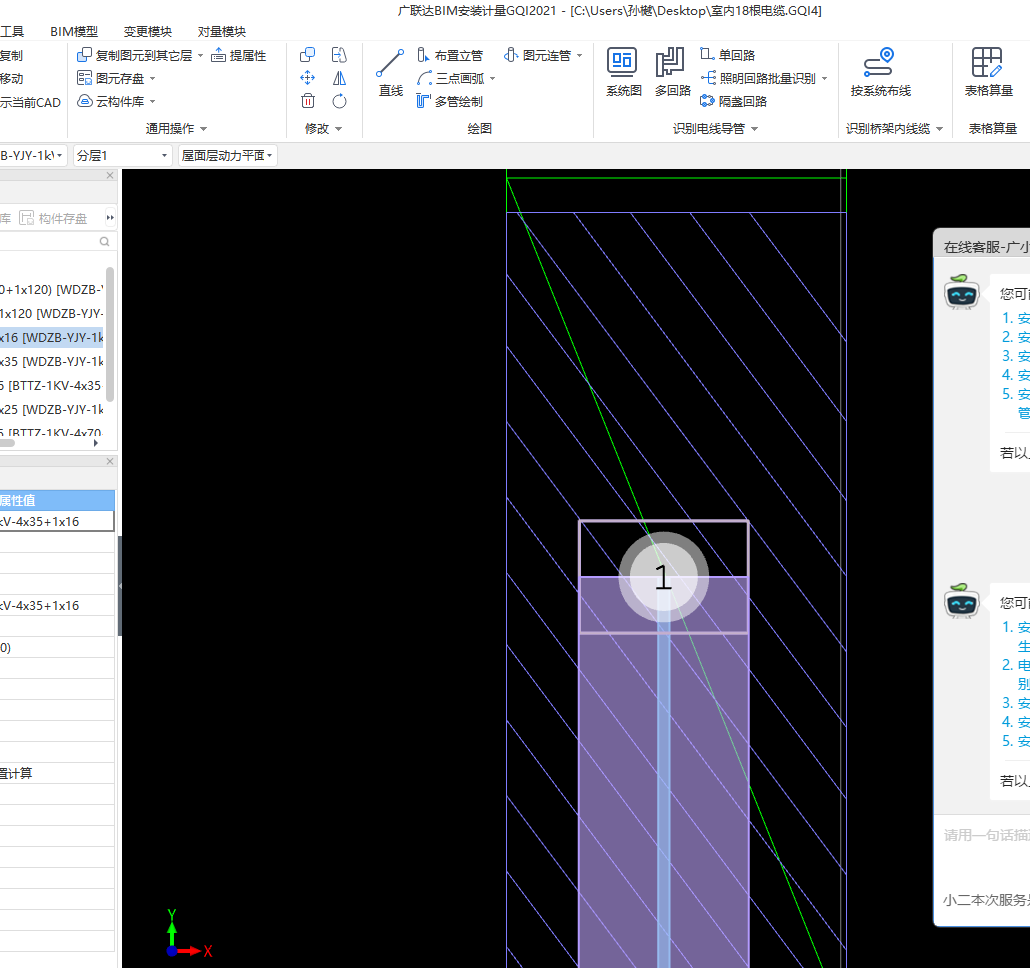Click 复制图元到其它层 copy icon
1030x968 pixels.
click(x=85, y=55)
